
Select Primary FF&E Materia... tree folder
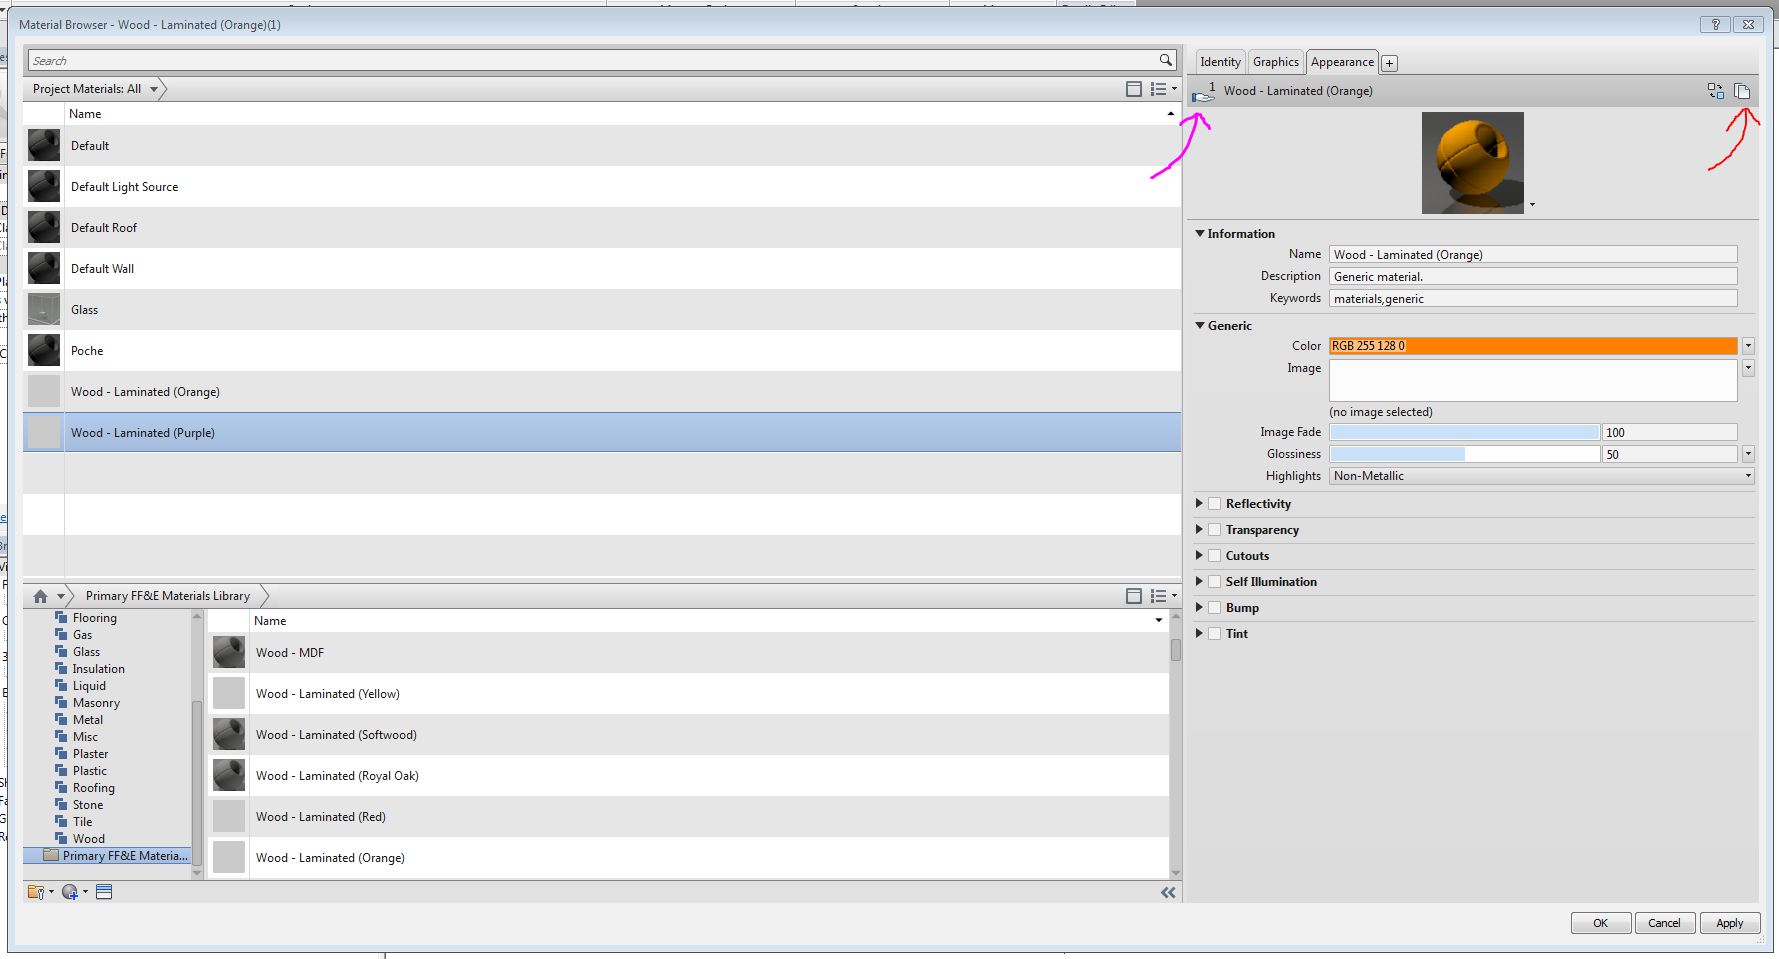(115, 856)
